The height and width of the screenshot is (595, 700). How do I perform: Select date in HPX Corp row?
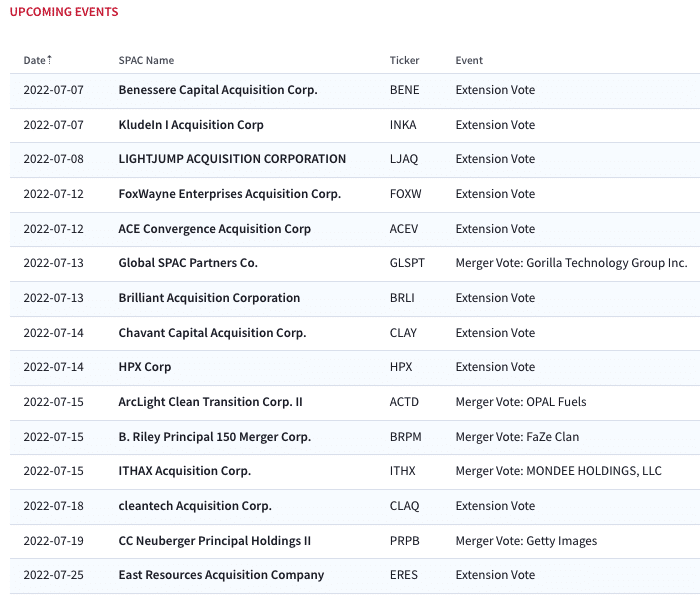(x=53, y=367)
